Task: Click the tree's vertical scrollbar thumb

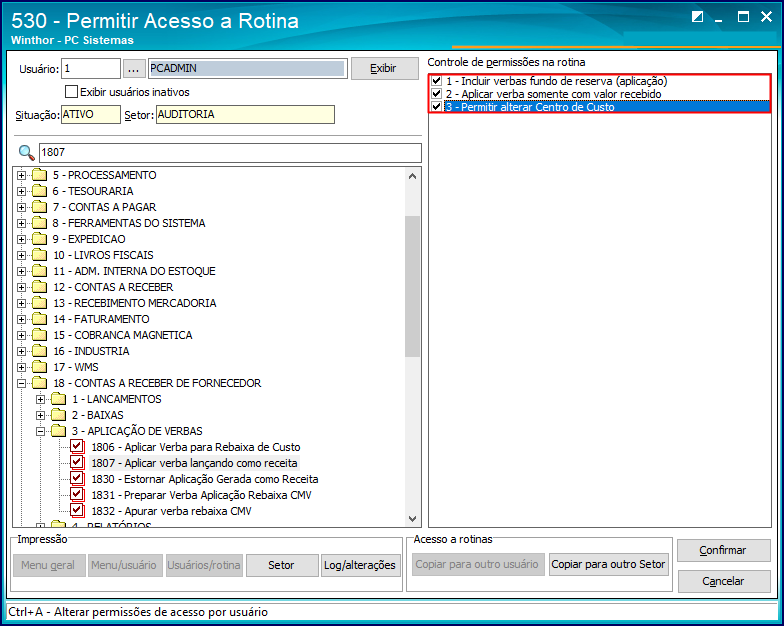Action: pyautogui.click(x=412, y=286)
